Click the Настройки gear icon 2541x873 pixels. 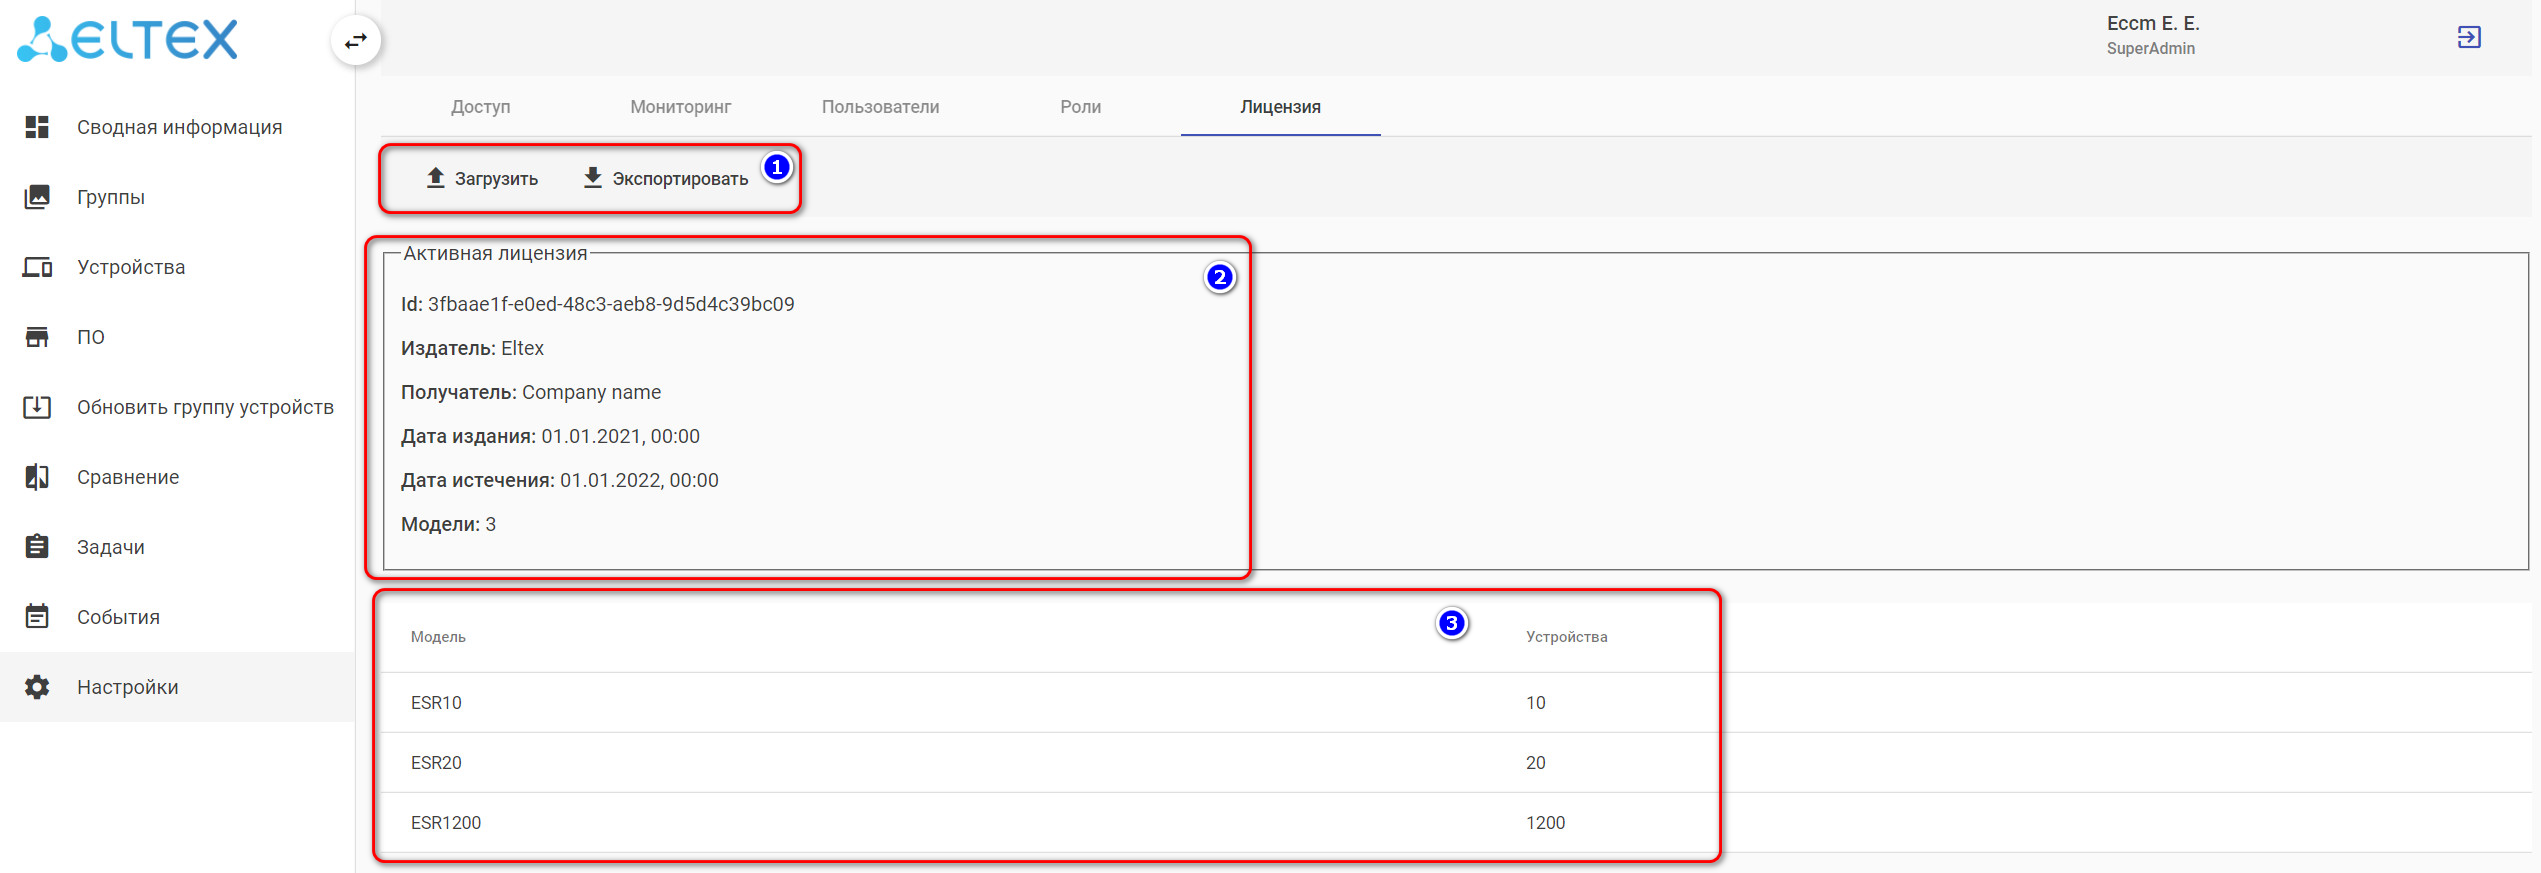(x=37, y=687)
